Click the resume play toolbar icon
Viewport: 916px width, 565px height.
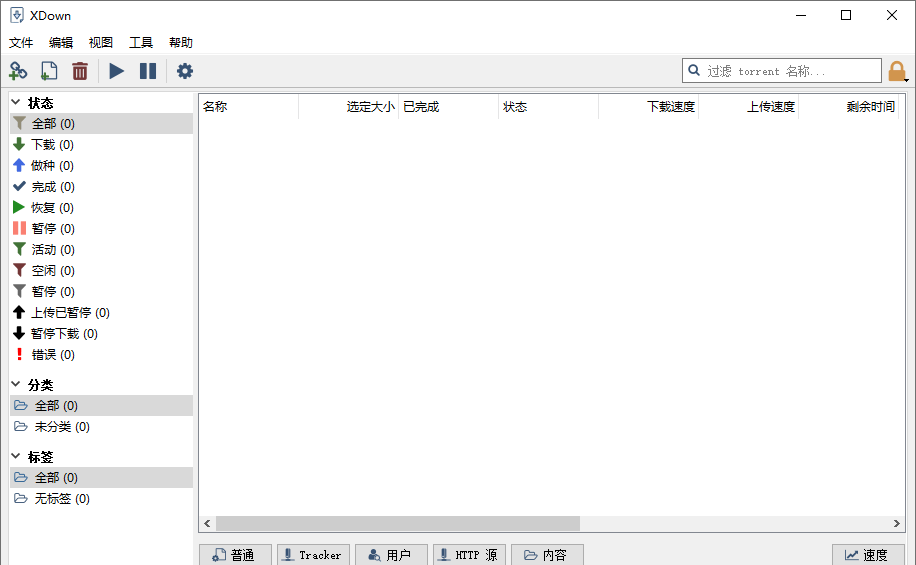(117, 71)
